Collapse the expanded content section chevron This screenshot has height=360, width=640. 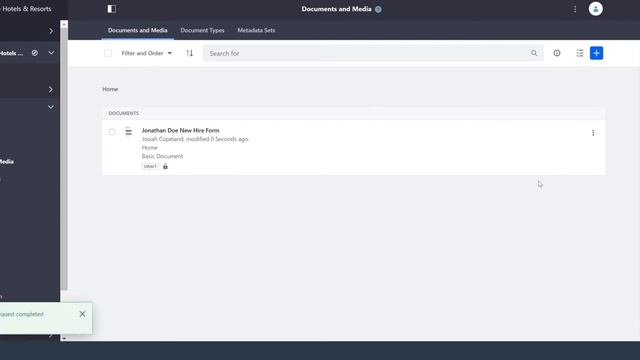pos(51,107)
